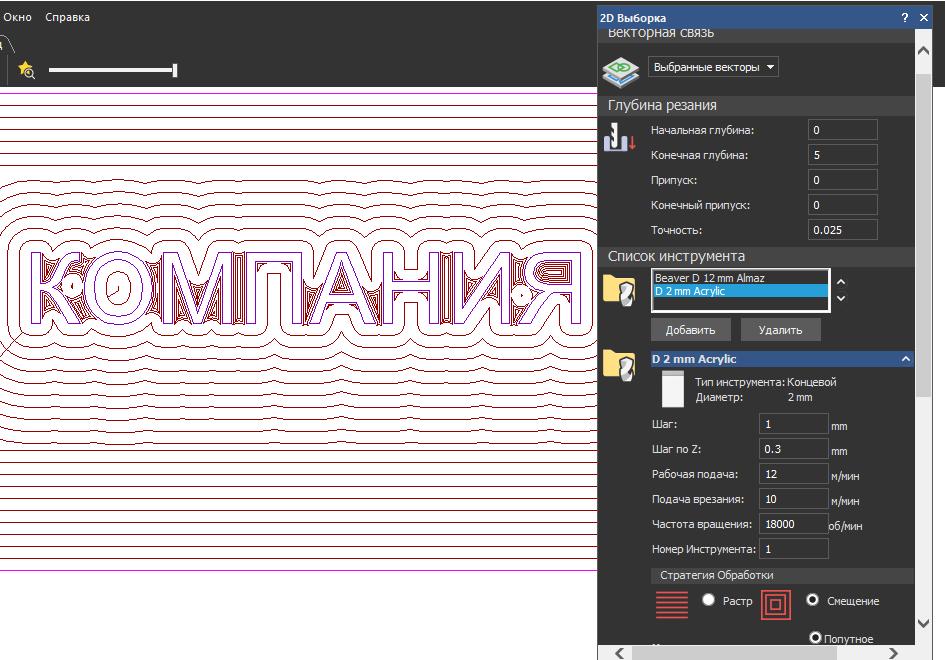Click the vector association layers icon
Viewport: 945px width, 660px height.
click(620, 72)
